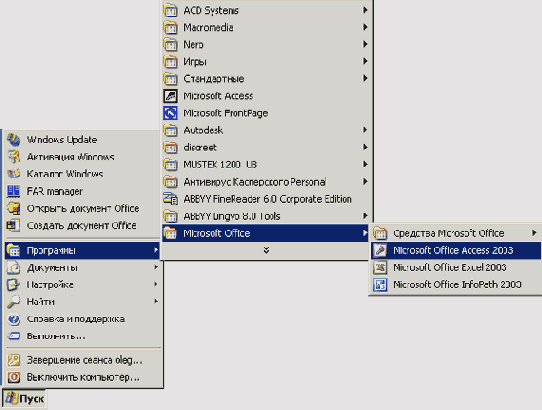Screen dimensions: 542x410
Task: Click the Игры folder icon
Action: [170, 62]
